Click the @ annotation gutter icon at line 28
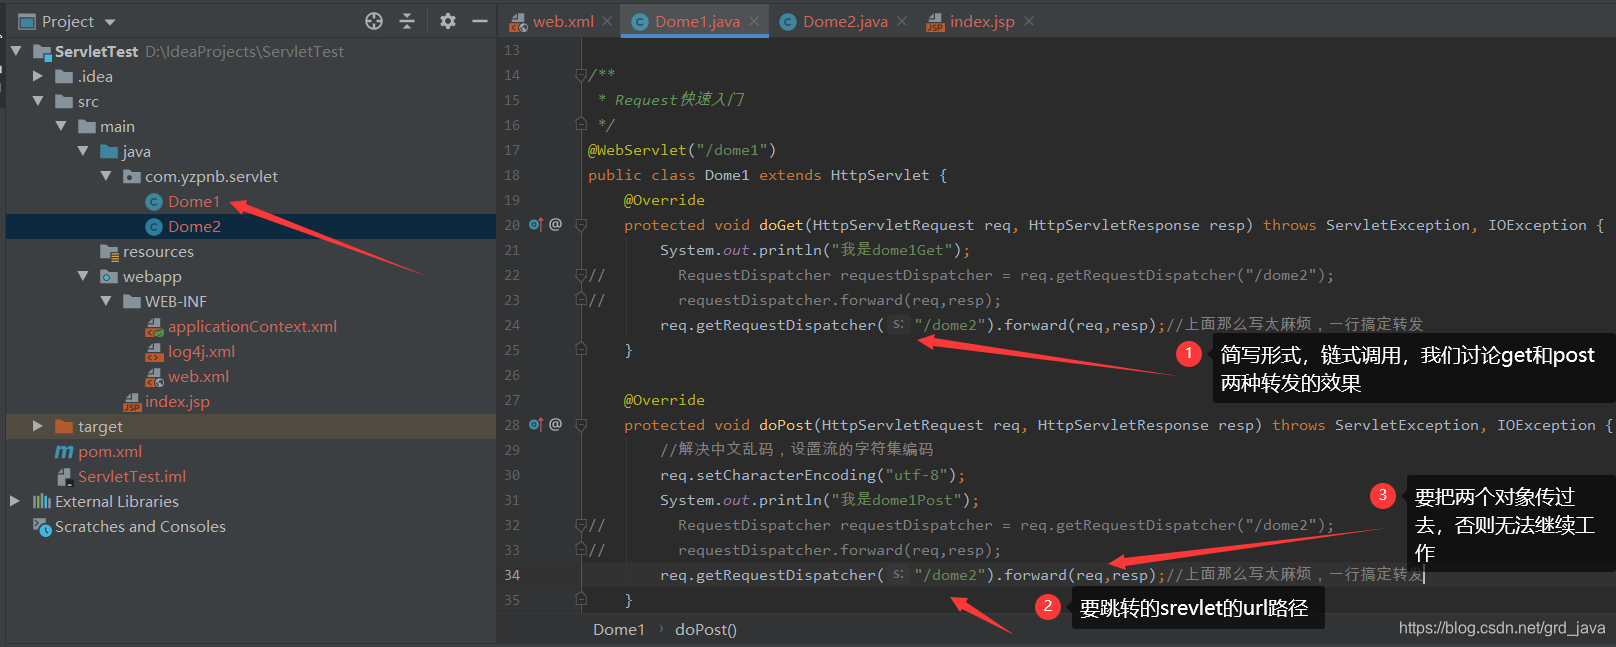 point(555,424)
